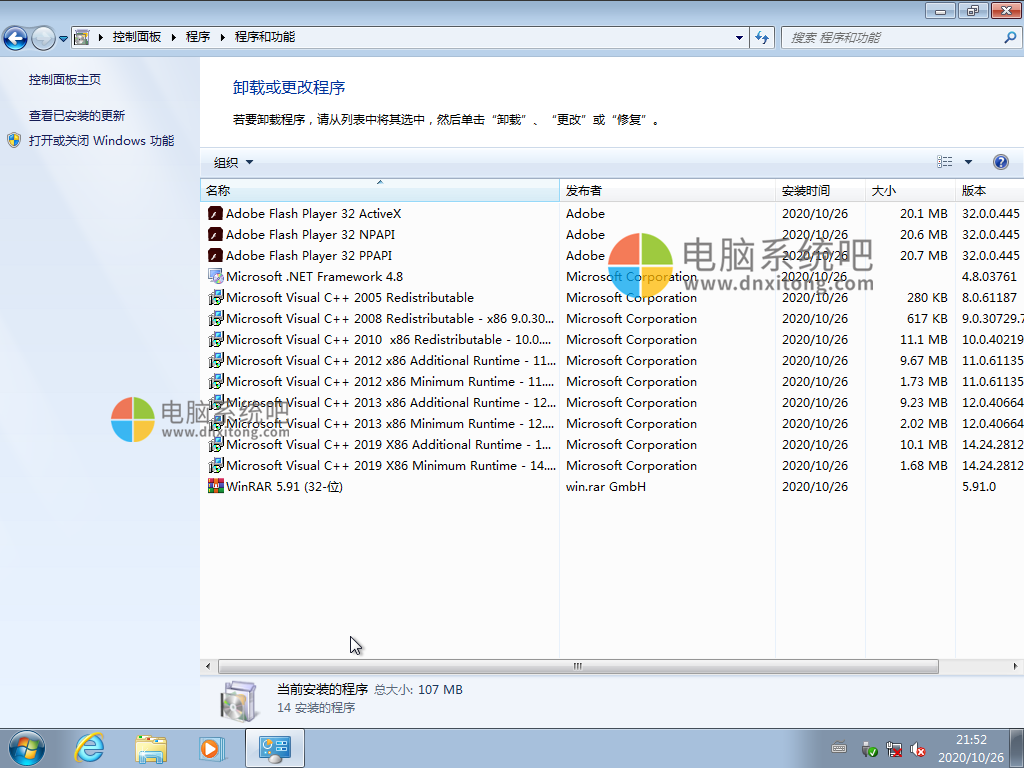Viewport: 1024px width, 768px height.
Task: Click the refresh icon beside the address bar
Action: pyautogui.click(x=761, y=37)
